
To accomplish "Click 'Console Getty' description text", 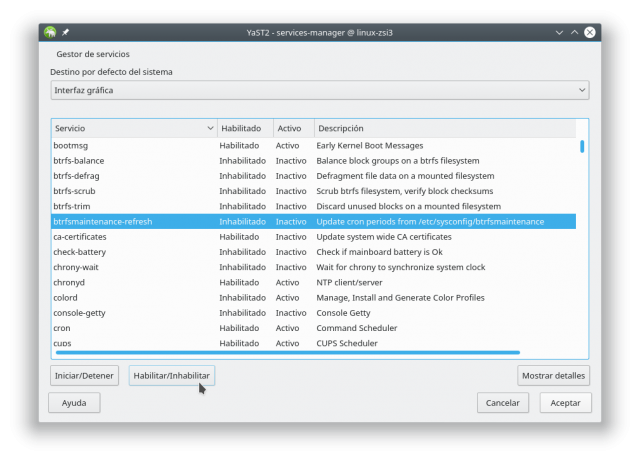I will point(343,313).
